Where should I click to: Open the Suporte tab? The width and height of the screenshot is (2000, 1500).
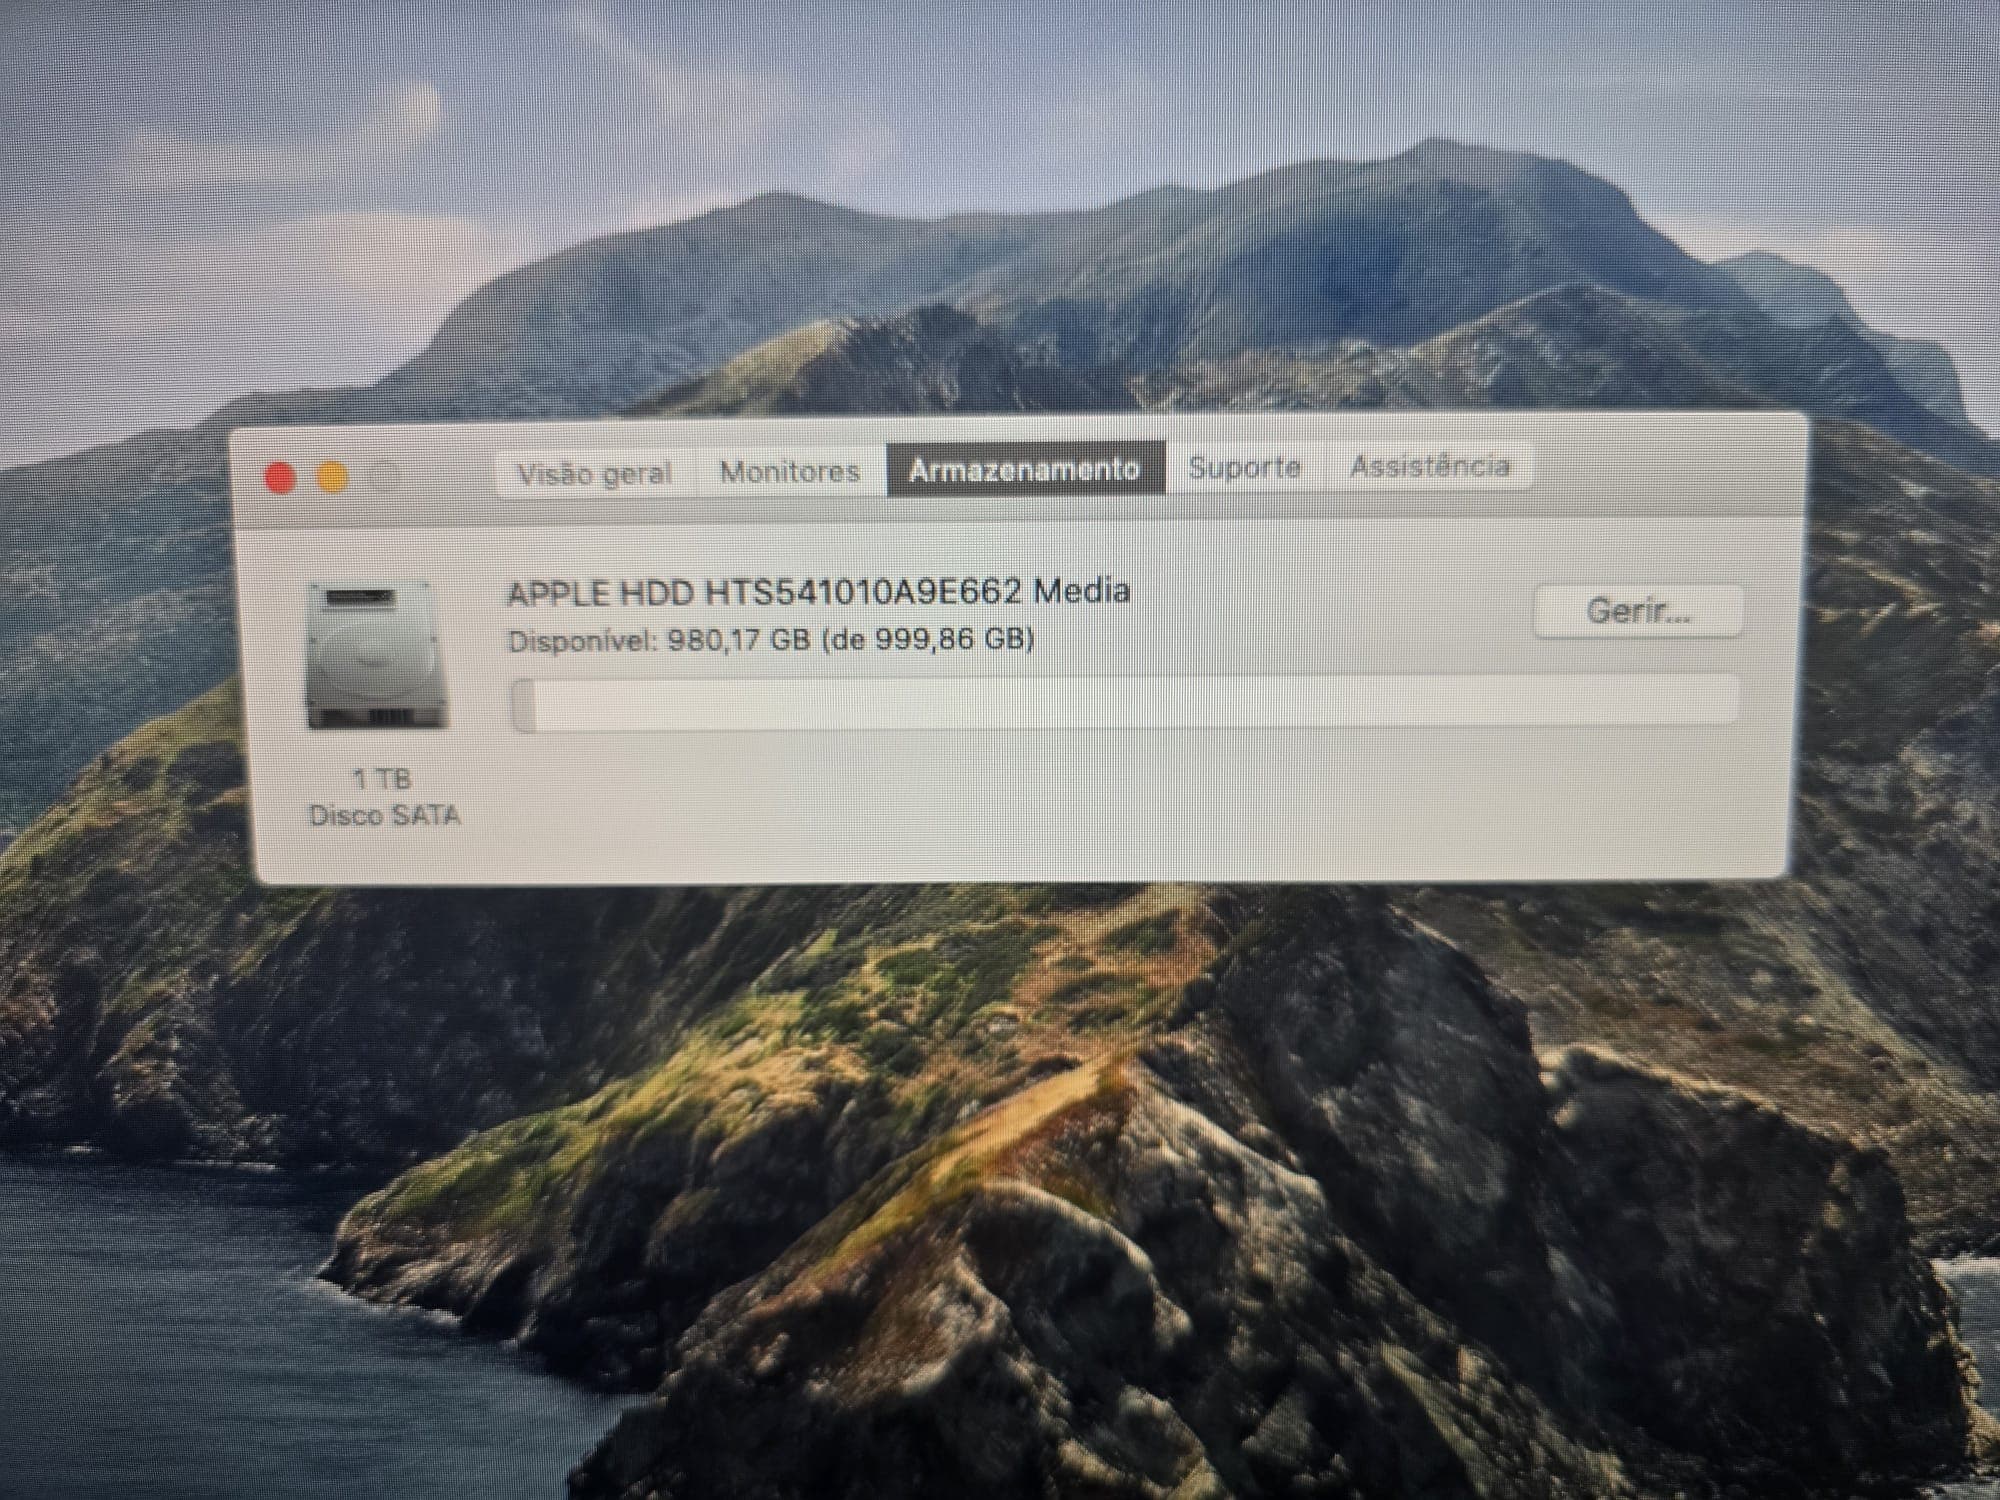click(x=1245, y=467)
